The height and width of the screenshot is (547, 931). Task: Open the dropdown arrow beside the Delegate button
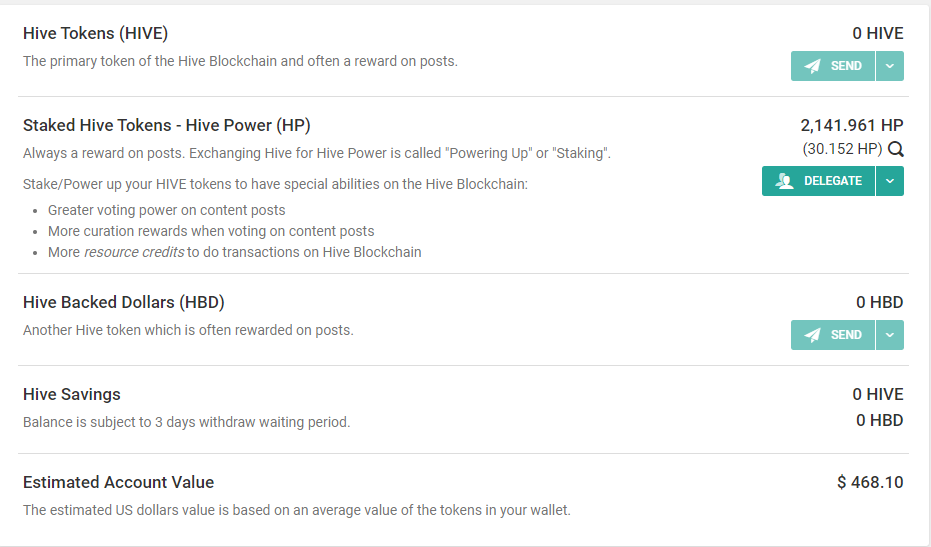point(889,181)
